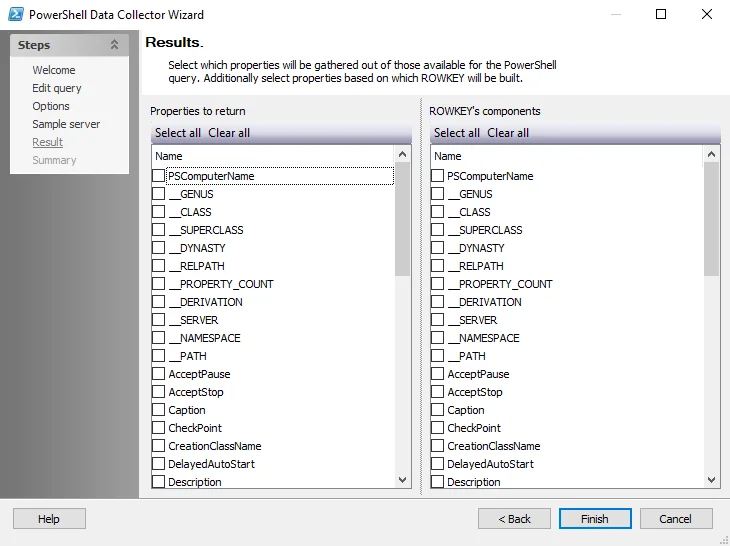
Task: Cancel the wizard
Action: (x=676, y=519)
